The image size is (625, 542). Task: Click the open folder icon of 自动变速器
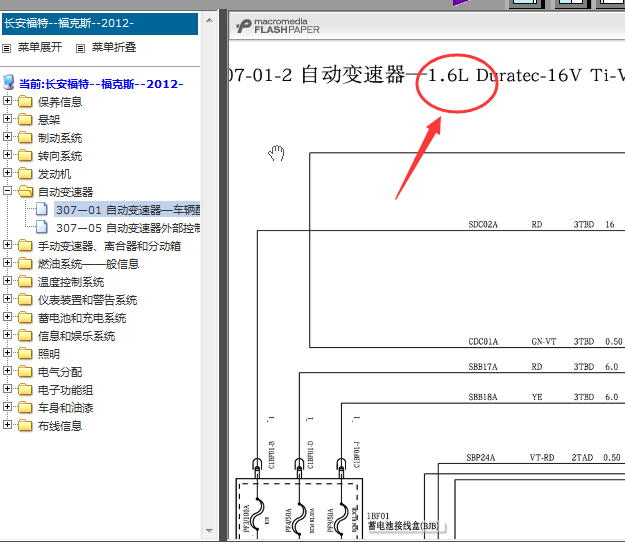coord(26,191)
